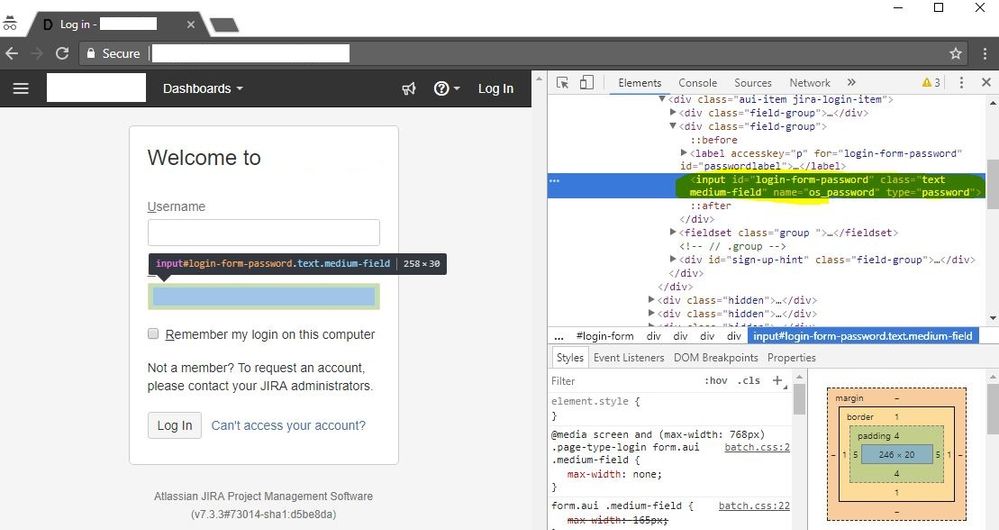Switch to the Network tab
Screen dimensions: 999x530
tap(810, 83)
